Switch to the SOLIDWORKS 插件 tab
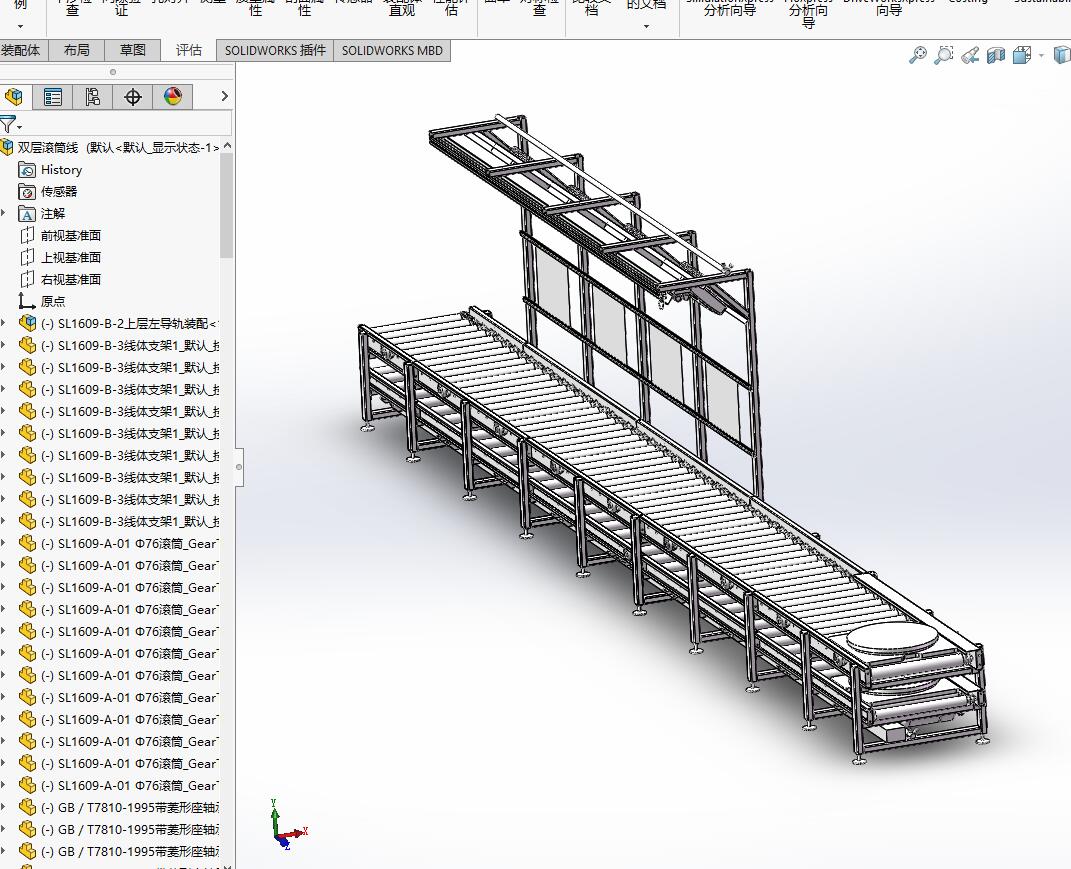This screenshot has width=1071, height=869. (x=275, y=51)
